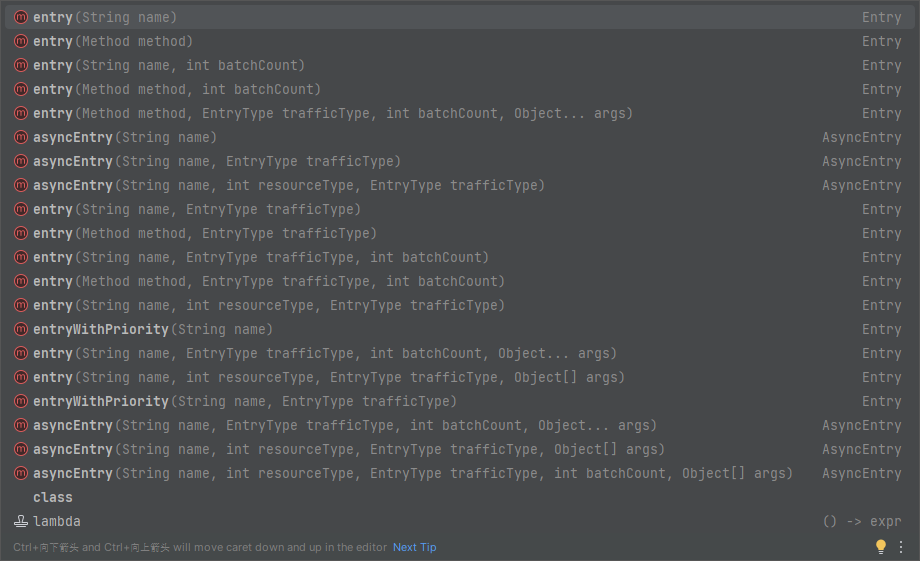920x561 pixels.
Task: Choose entry(String name, EntryType trafficType, int batchCount)
Action: (x=460, y=257)
